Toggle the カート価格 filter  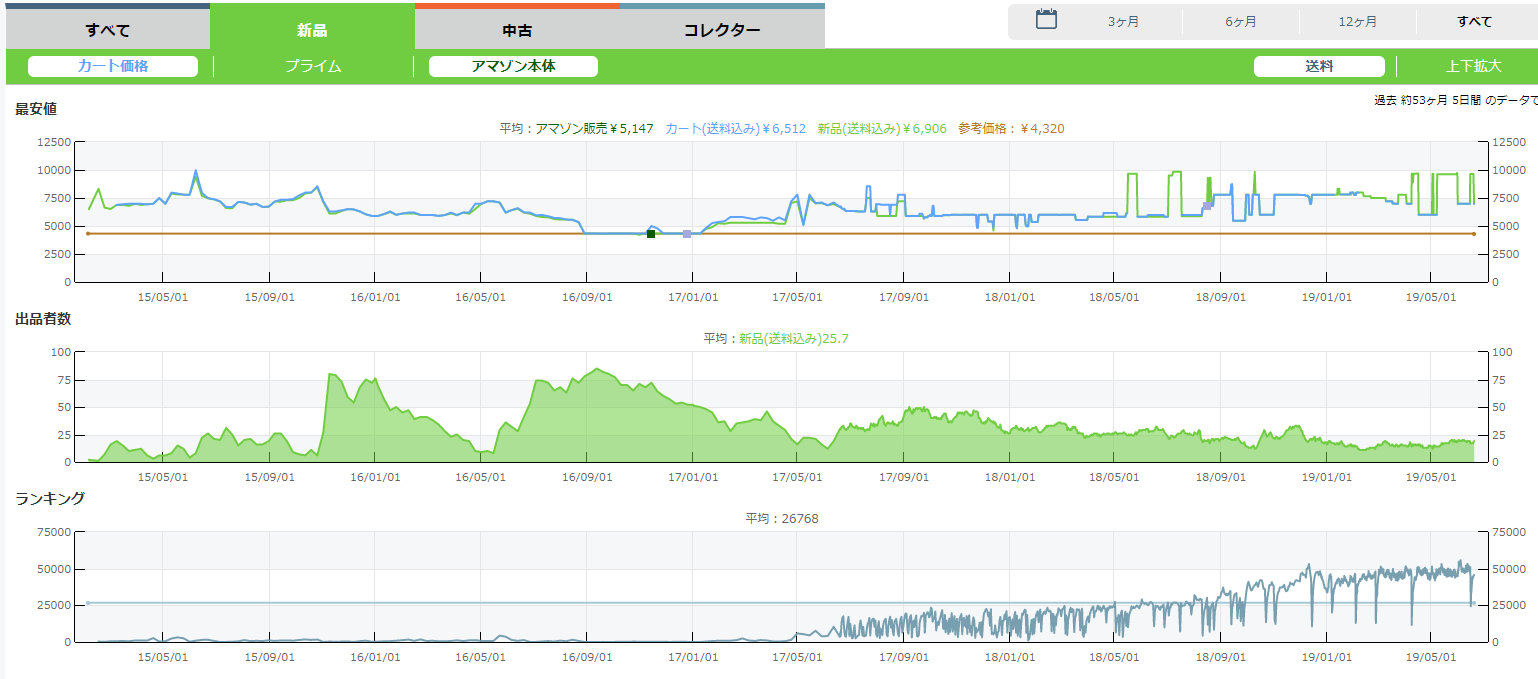[x=113, y=67]
